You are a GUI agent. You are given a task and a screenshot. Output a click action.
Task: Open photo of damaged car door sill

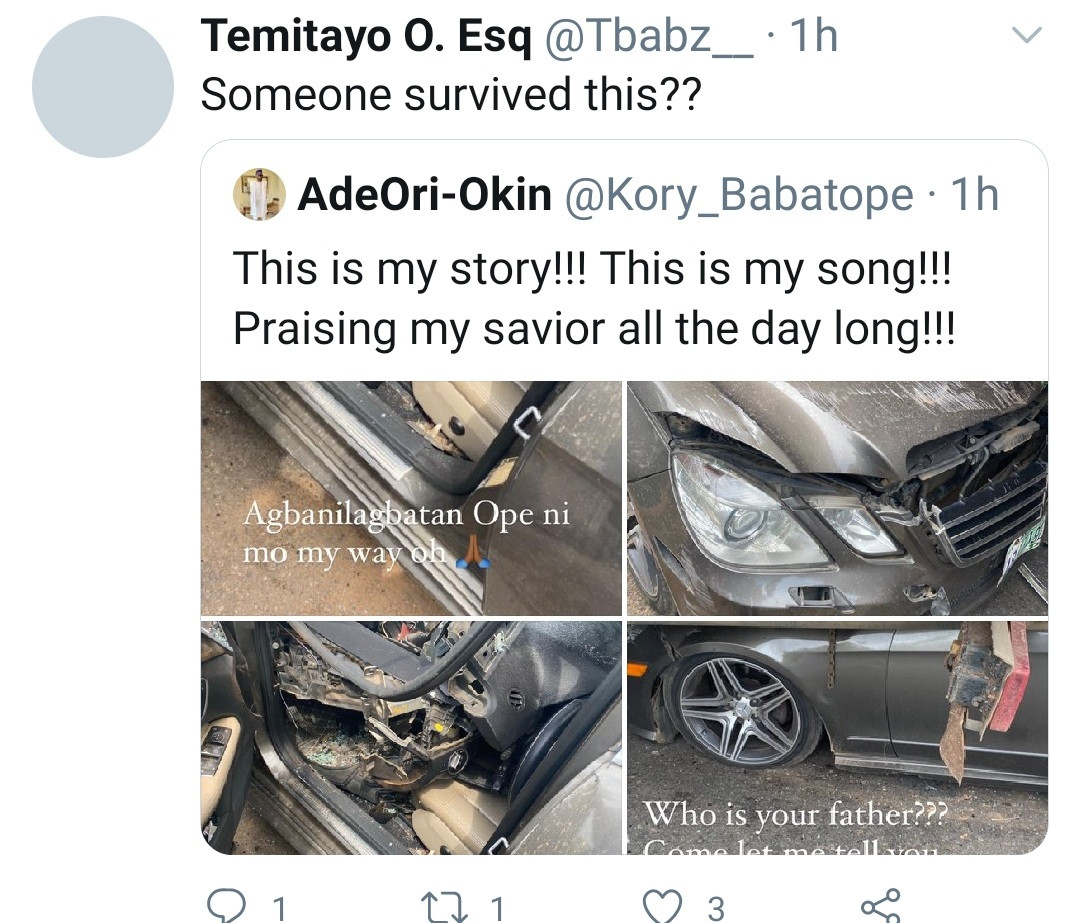411,498
